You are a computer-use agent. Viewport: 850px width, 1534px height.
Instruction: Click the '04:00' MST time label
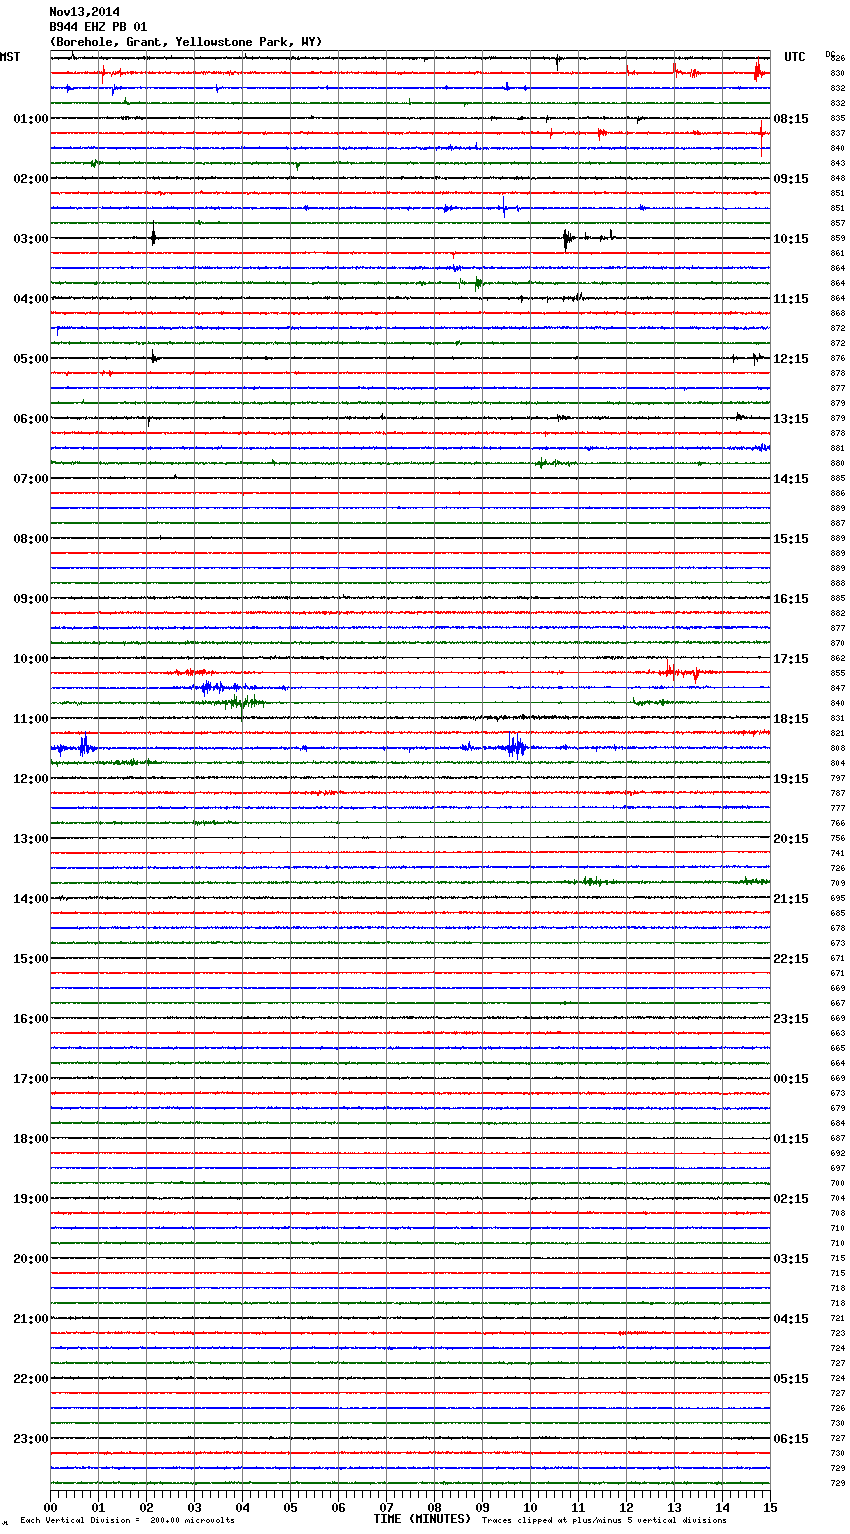pyautogui.click(x=31, y=299)
